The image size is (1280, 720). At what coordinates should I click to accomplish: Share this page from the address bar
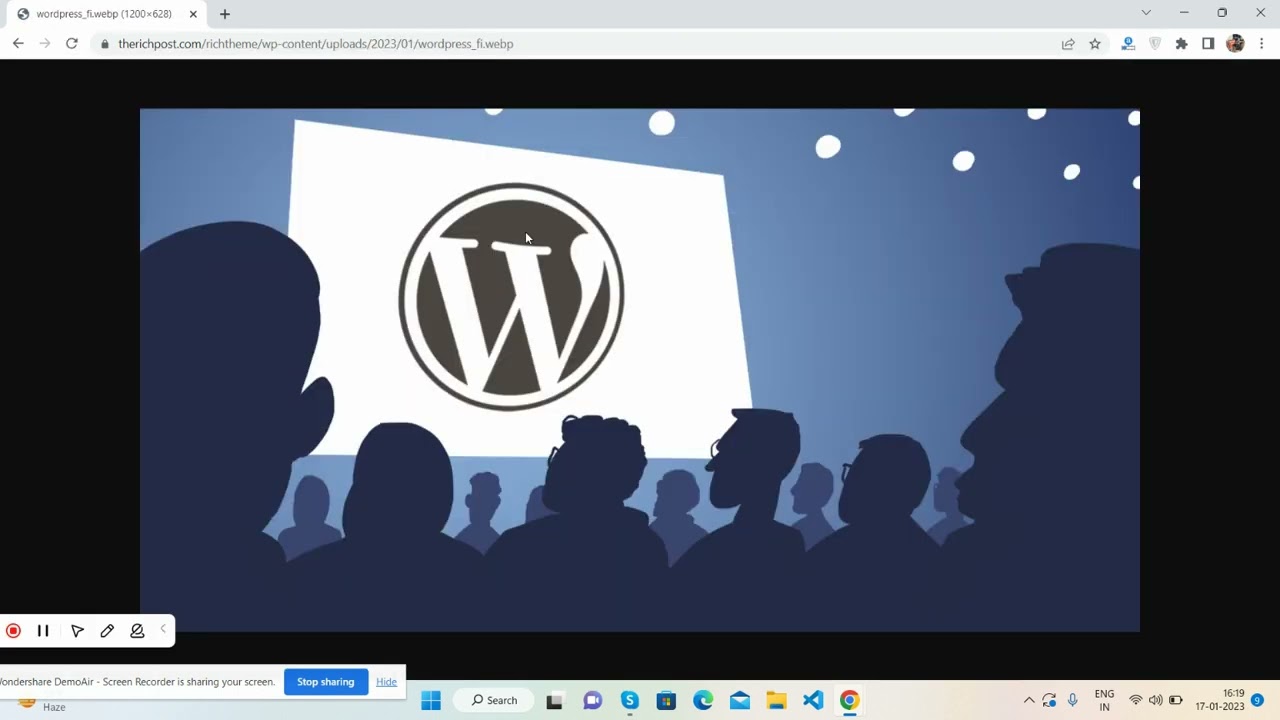(x=1068, y=44)
